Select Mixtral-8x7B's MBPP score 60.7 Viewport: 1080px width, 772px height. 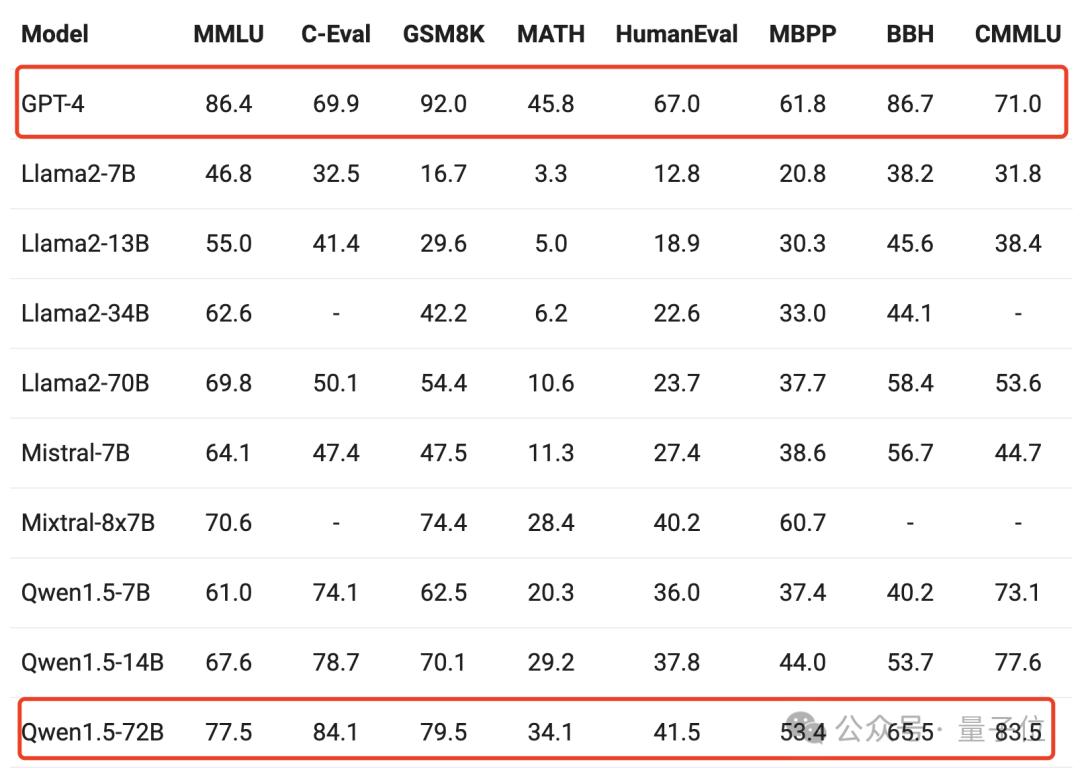tap(802, 523)
